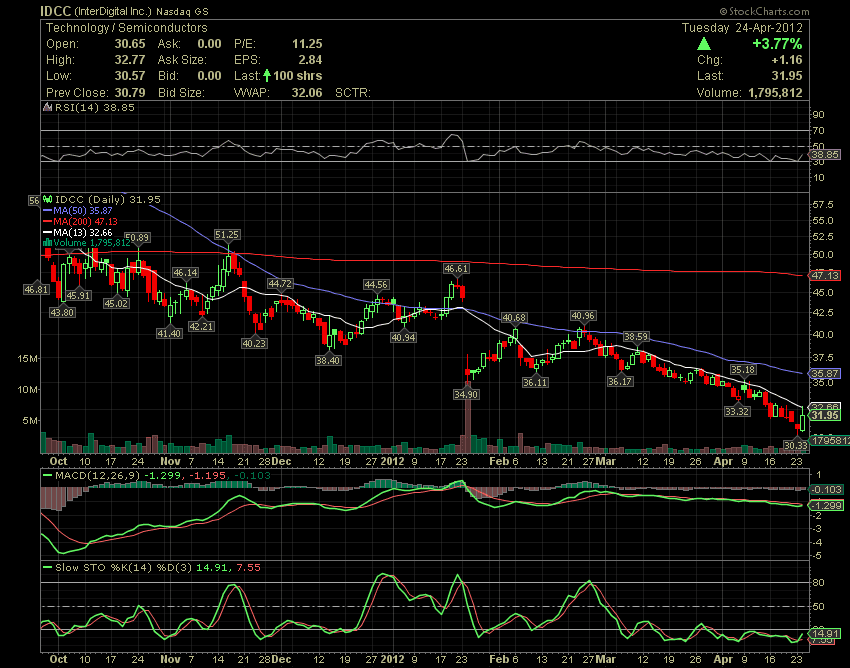This screenshot has height=668, width=850.
Task: Click the green line swatch before Slow STO
Action: (48, 568)
